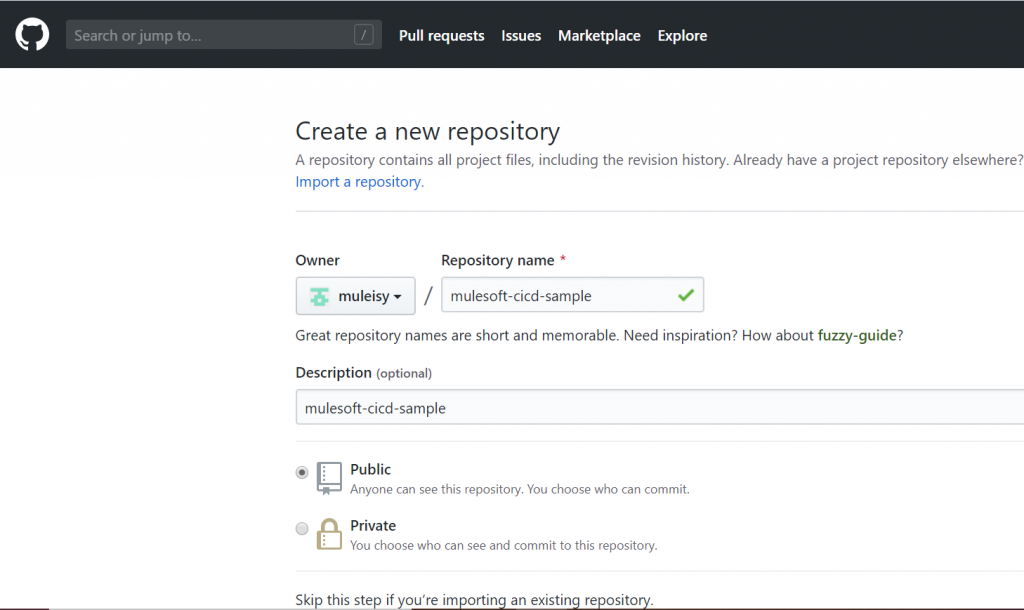This screenshot has height=610, width=1024.
Task: Click the green checkmark in repository name
Action: (x=685, y=296)
